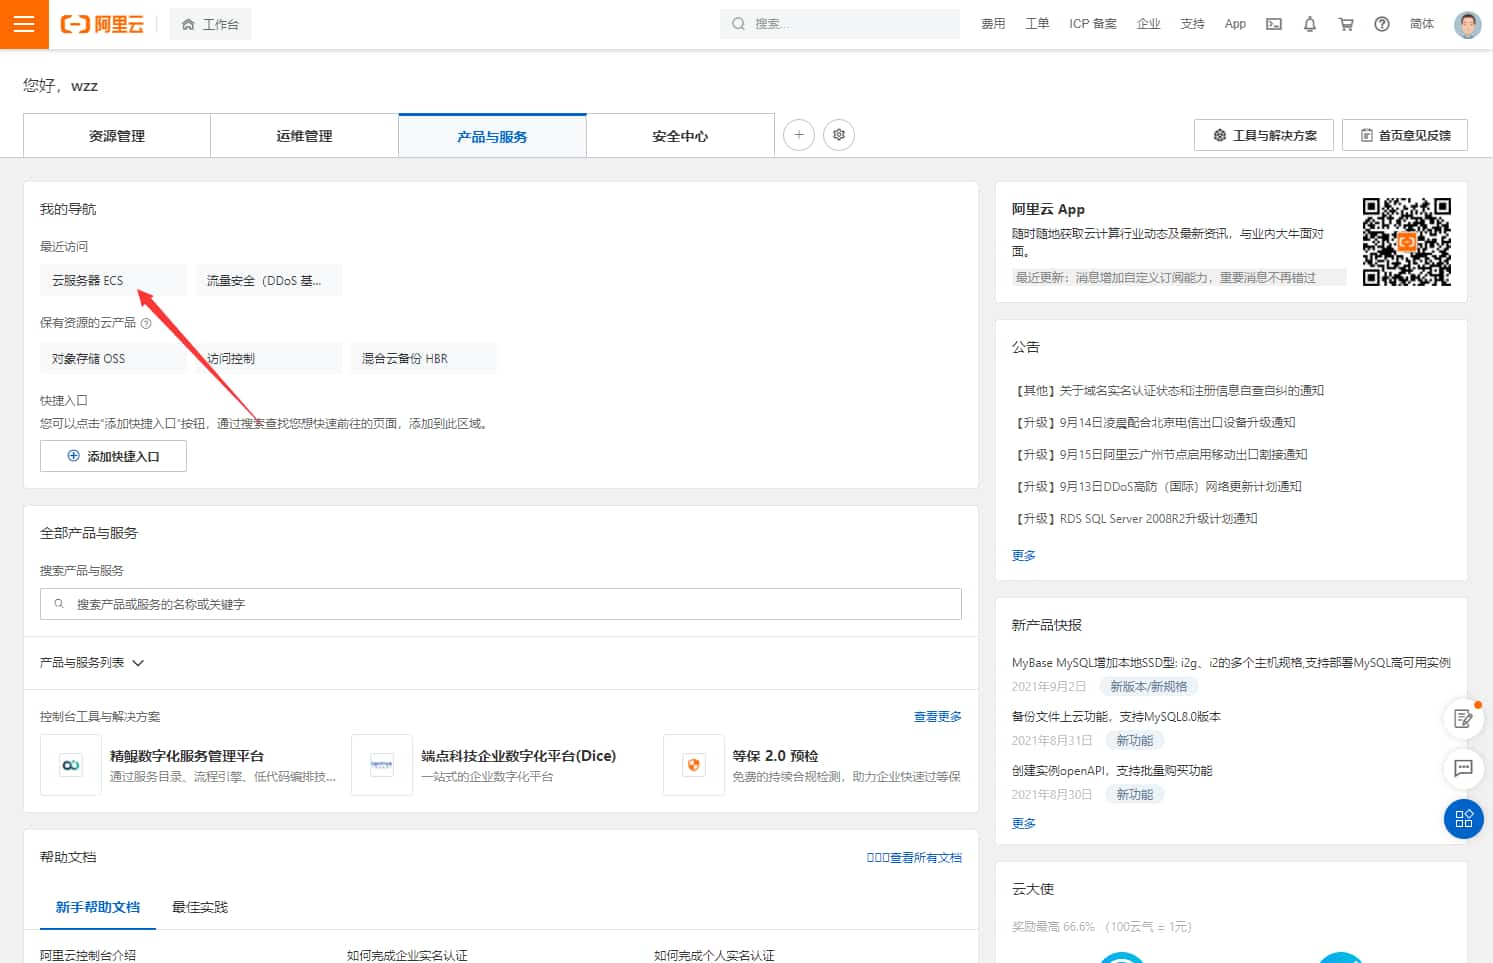Click the blue floating app grid icon
1493x963 pixels.
1463,819
